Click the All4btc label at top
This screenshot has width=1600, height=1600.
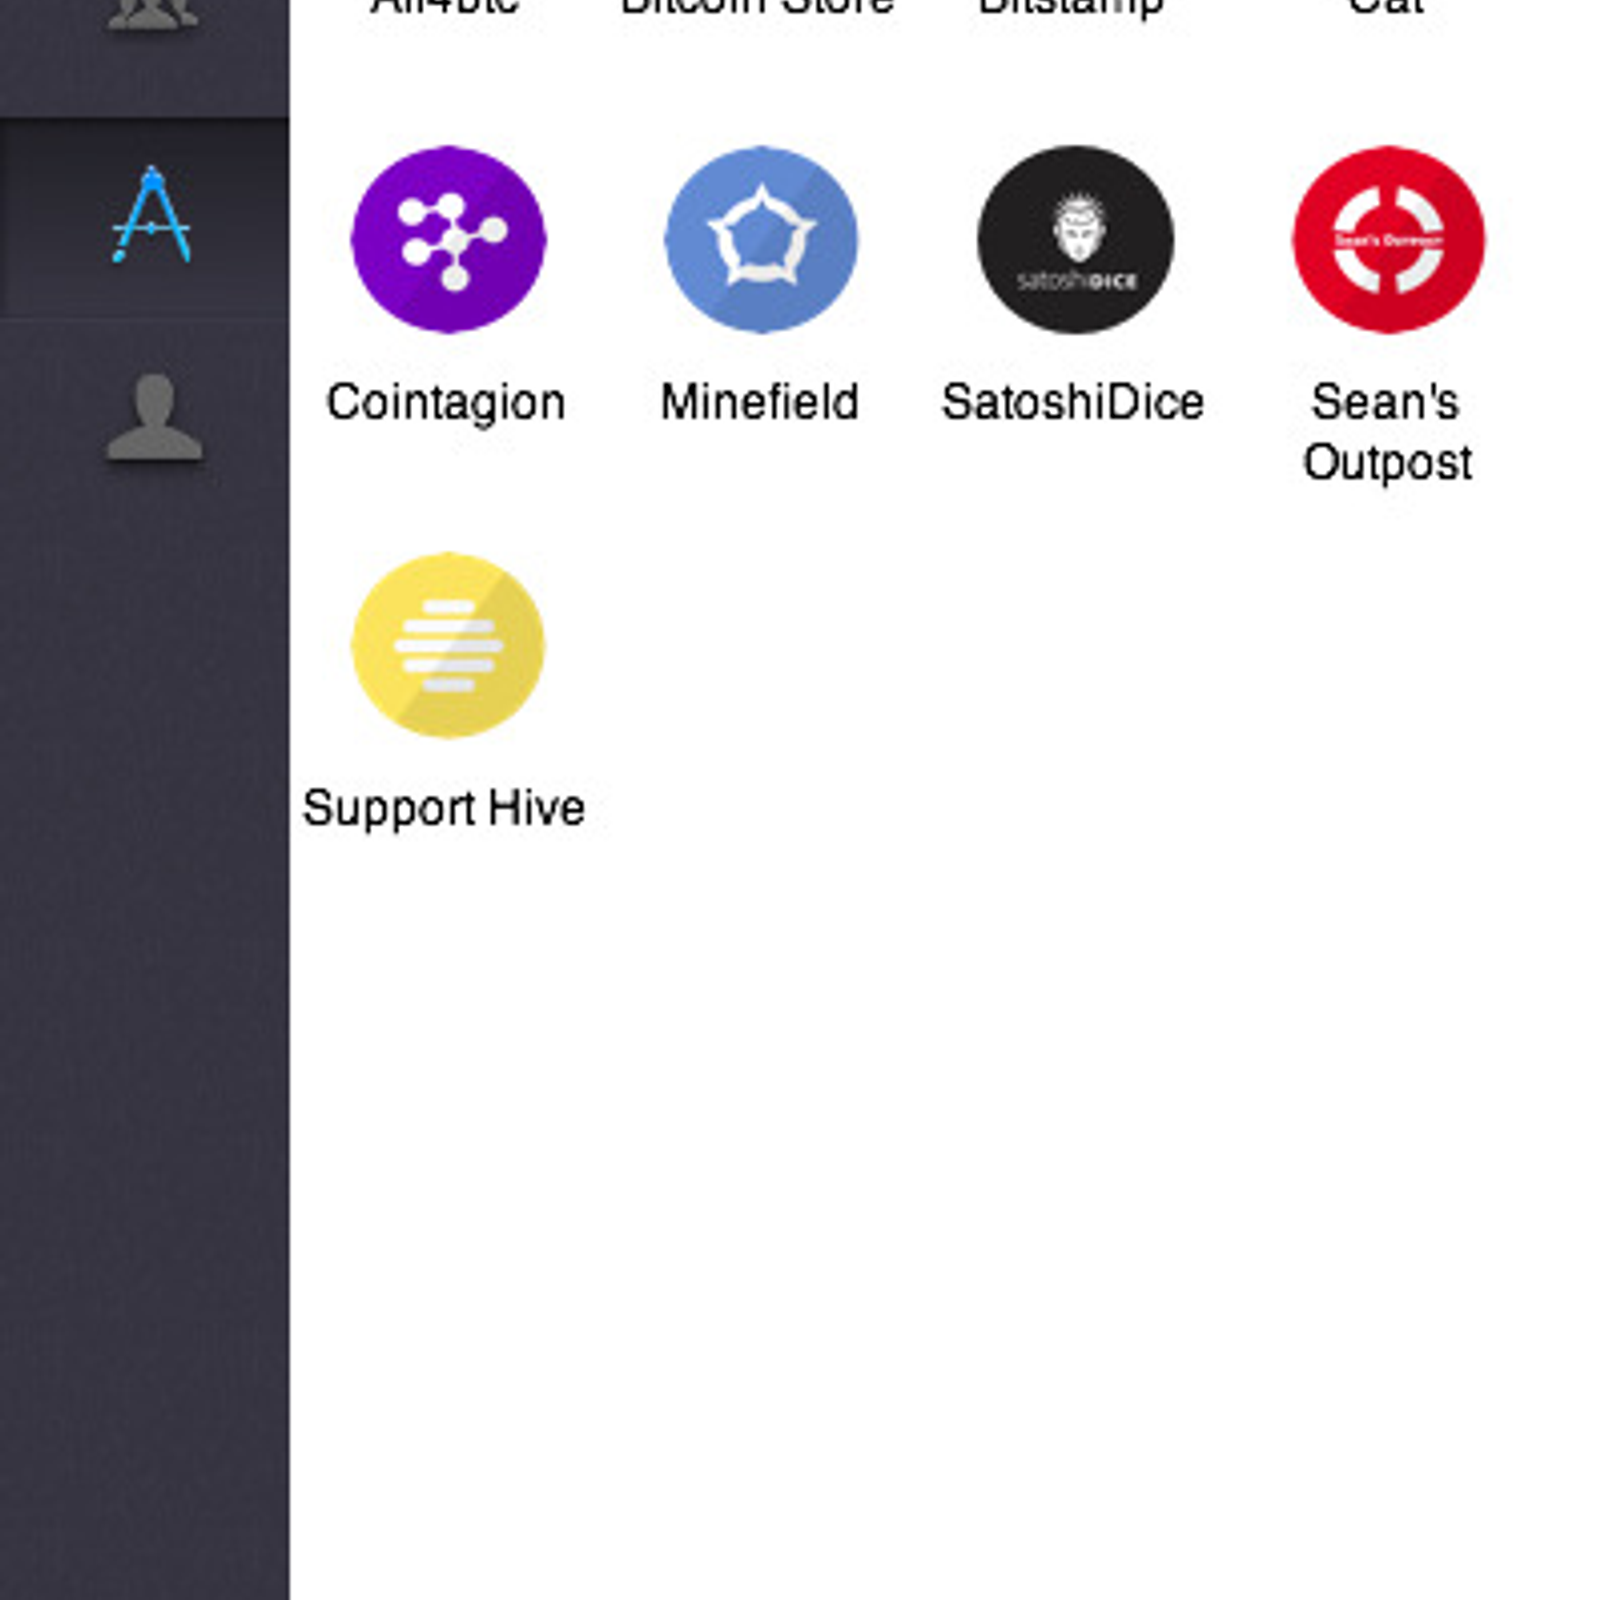pyautogui.click(x=445, y=6)
